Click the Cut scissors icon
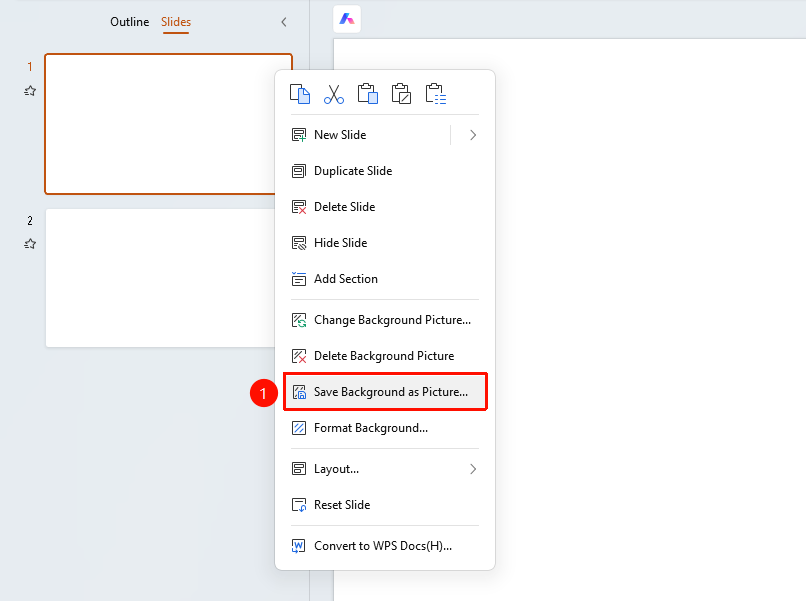The image size is (806, 601). tap(334, 94)
